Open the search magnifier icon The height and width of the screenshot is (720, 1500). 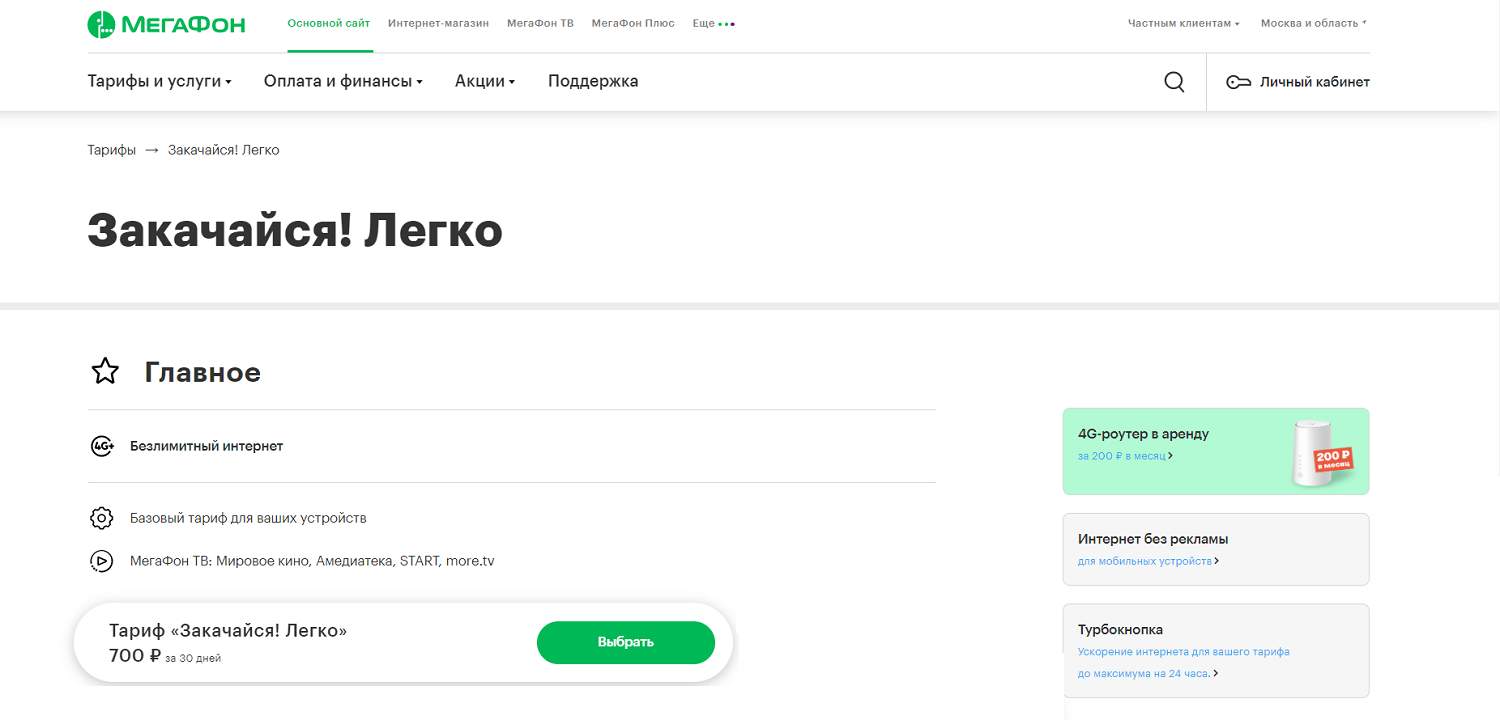(x=1174, y=82)
